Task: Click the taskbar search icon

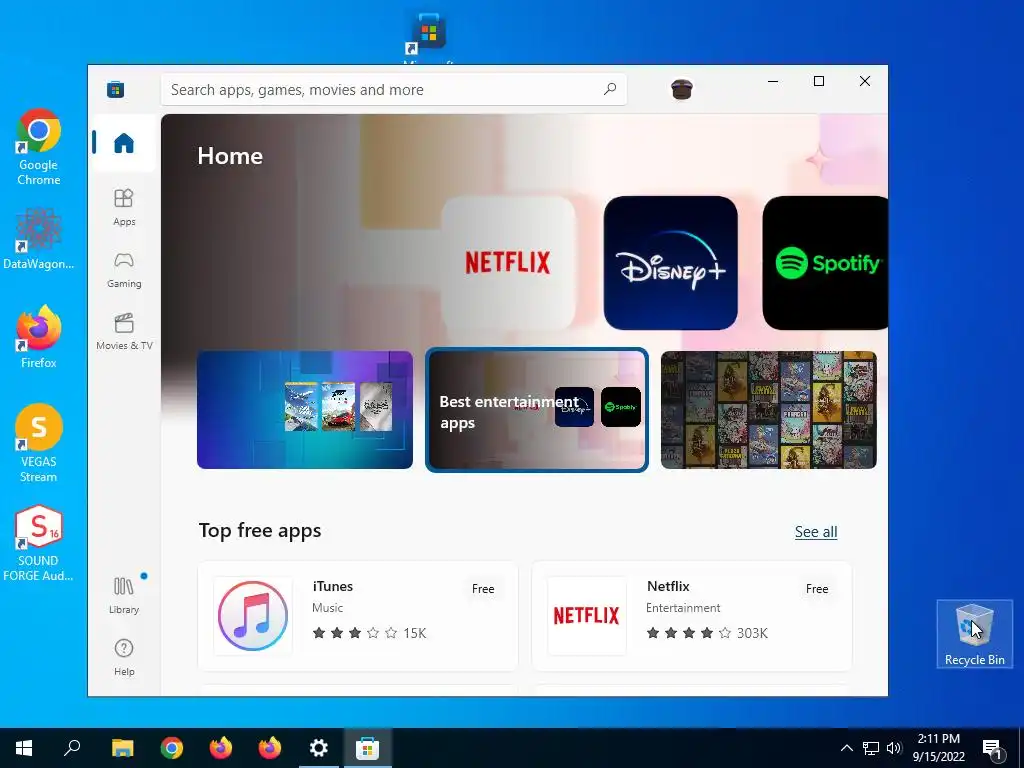Action: (x=72, y=748)
